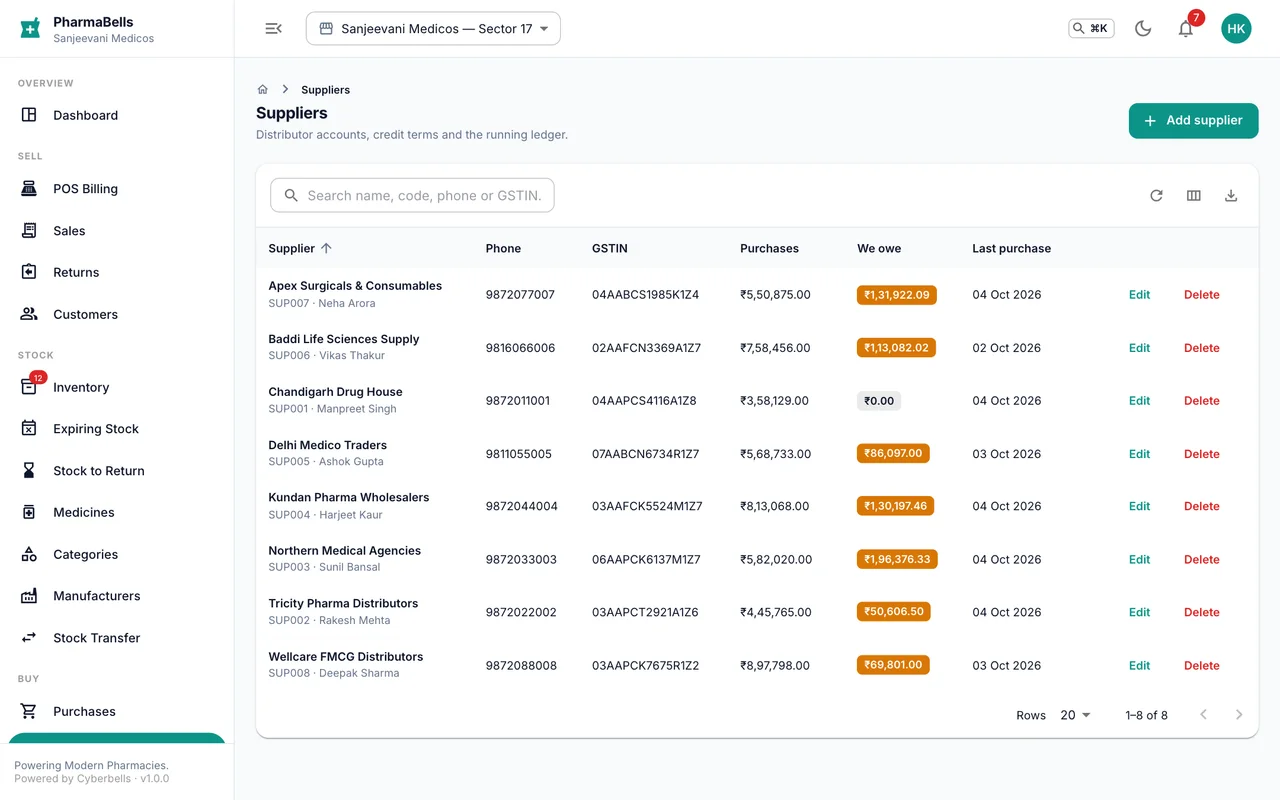Go to the next page of suppliers
The width and height of the screenshot is (1280, 800).
tap(1239, 715)
